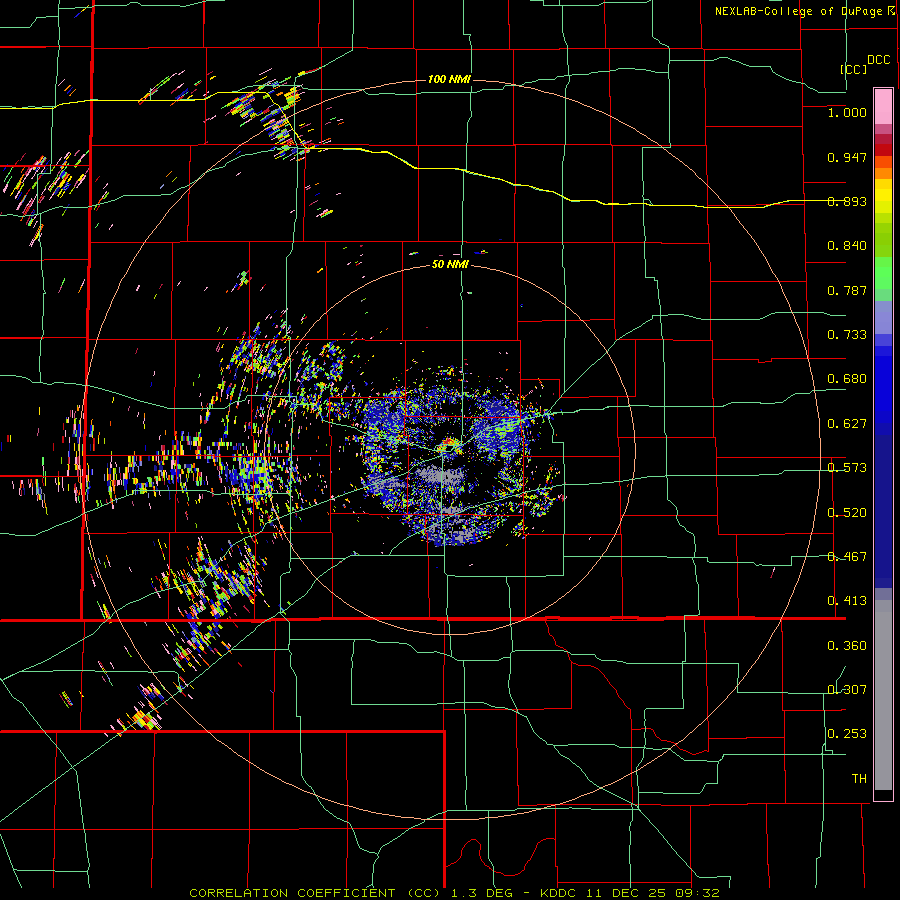Select the 0.627 scale value
This screenshot has height=900, width=900.
847,424
